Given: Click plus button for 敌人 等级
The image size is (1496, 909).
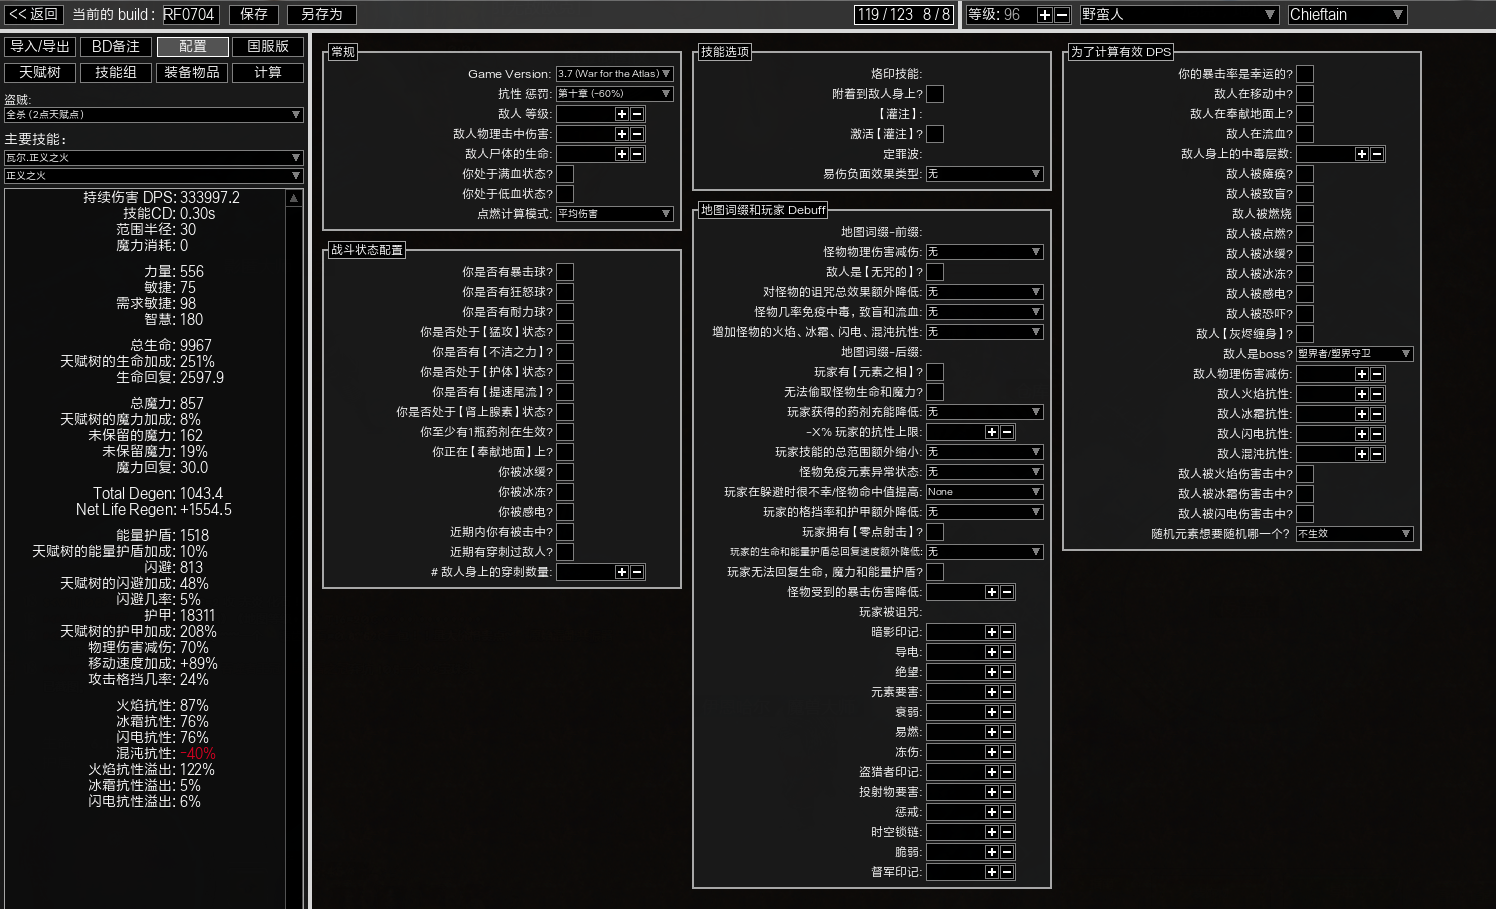Looking at the screenshot, I should tap(622, 114).
